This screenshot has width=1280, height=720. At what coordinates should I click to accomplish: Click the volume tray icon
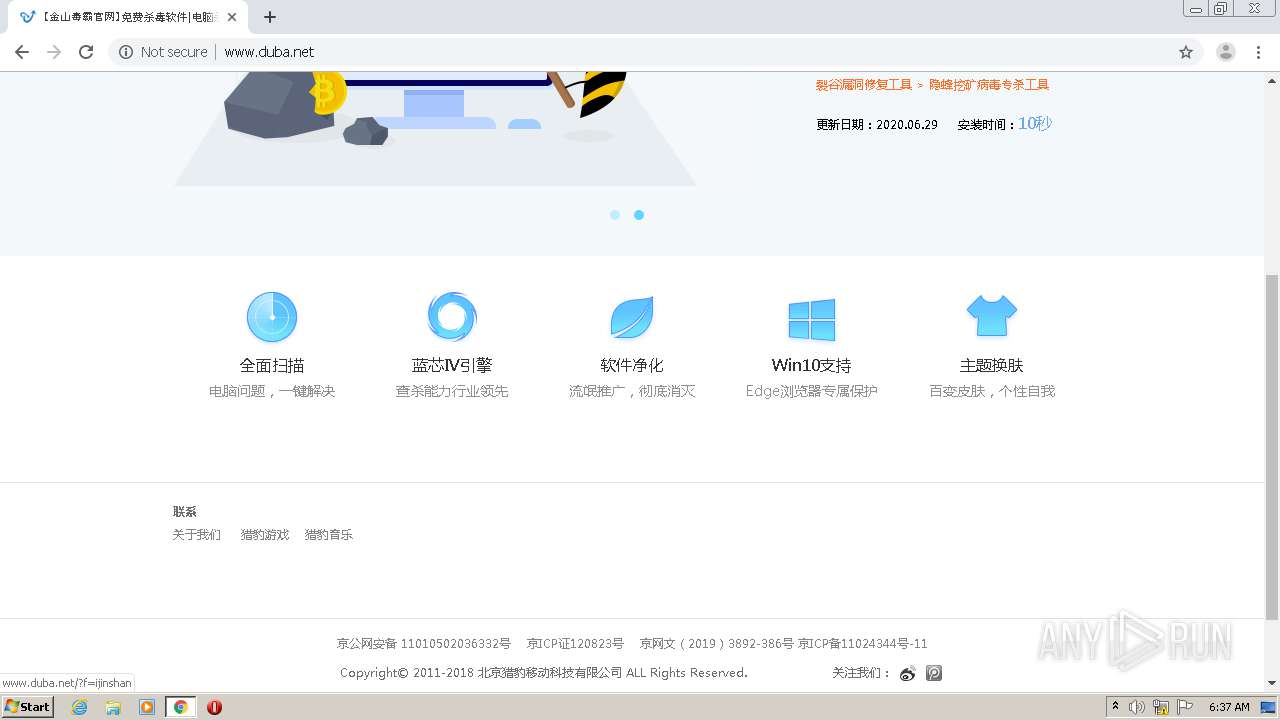coord(1137,707)
